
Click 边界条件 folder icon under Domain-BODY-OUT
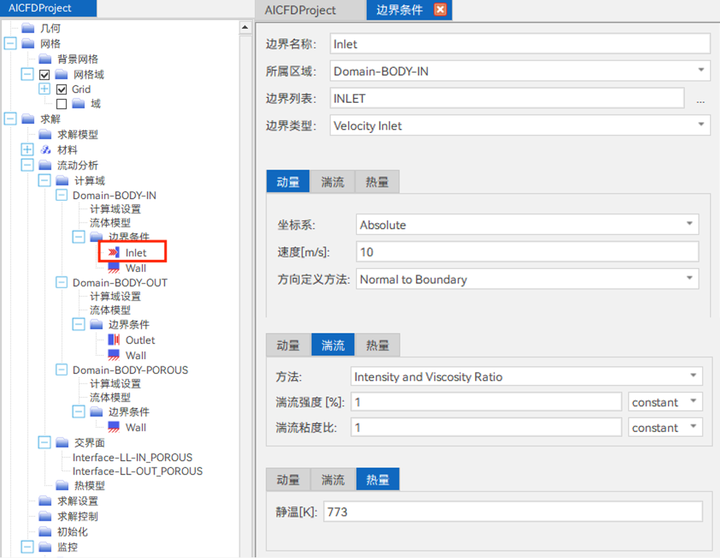tap(96, 325)
